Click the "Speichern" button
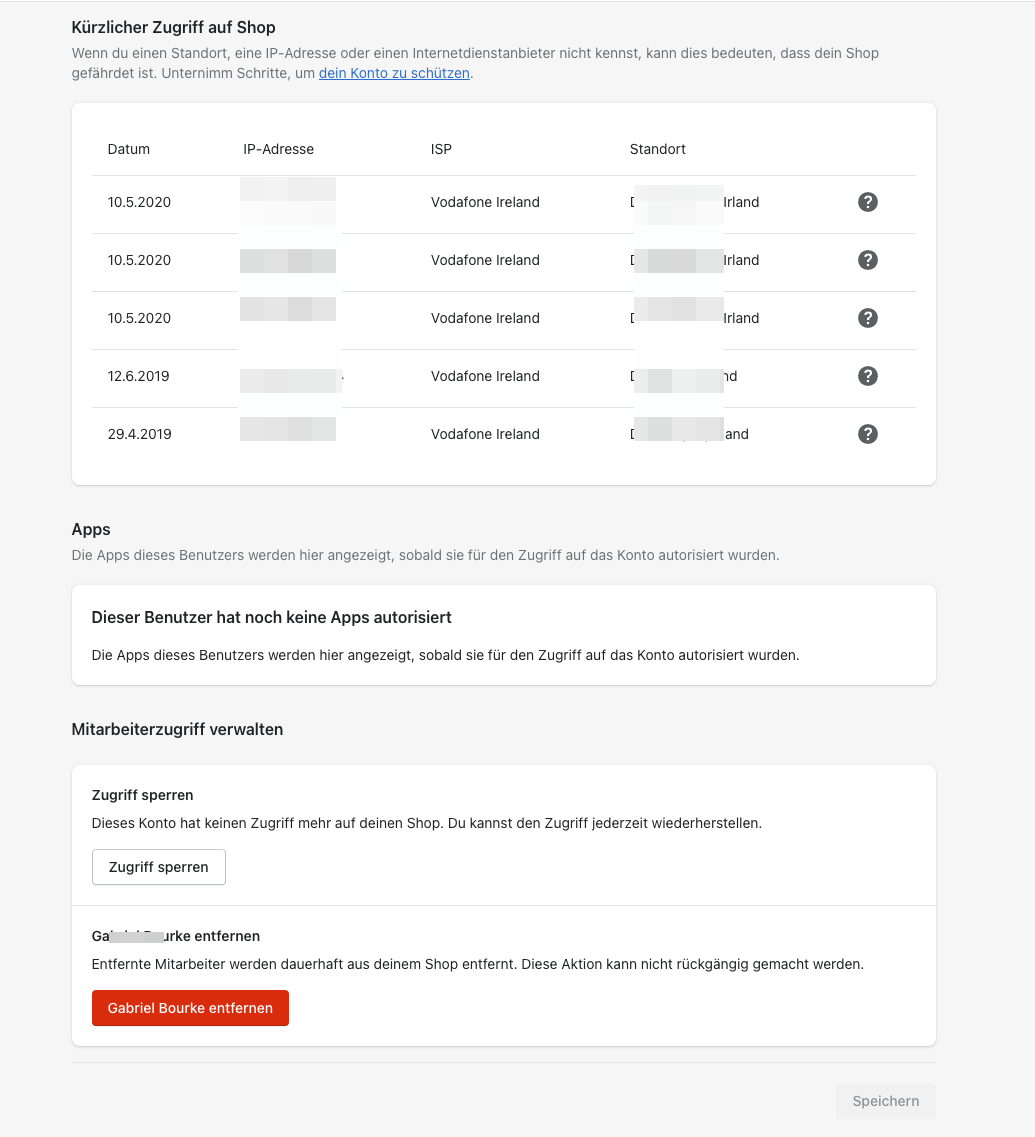The width and height of the screenshot is (1035, 1137). tap(885, 1101)
